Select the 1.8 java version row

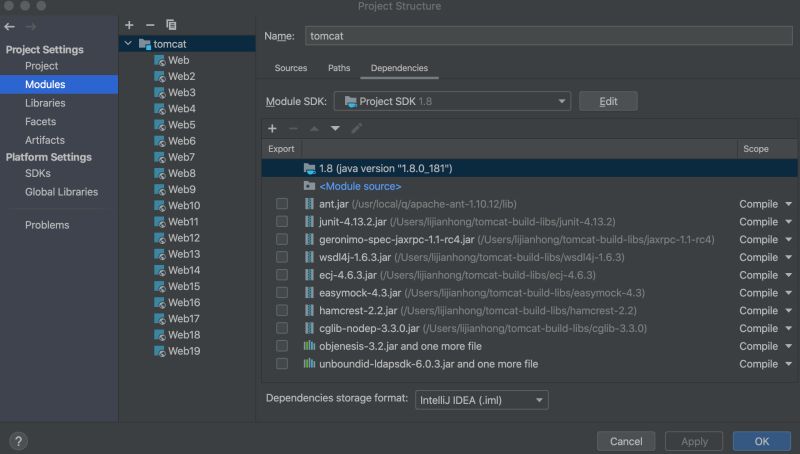pos(529,168)
